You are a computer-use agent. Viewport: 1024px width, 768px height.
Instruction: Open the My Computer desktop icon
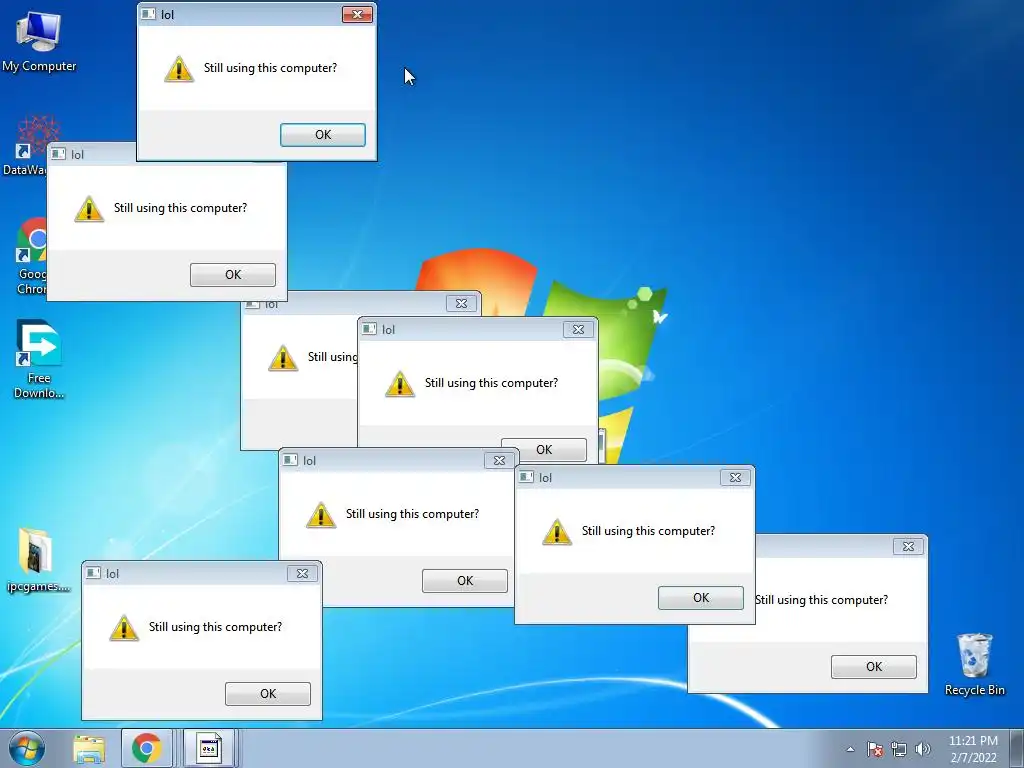pos(39,41)
